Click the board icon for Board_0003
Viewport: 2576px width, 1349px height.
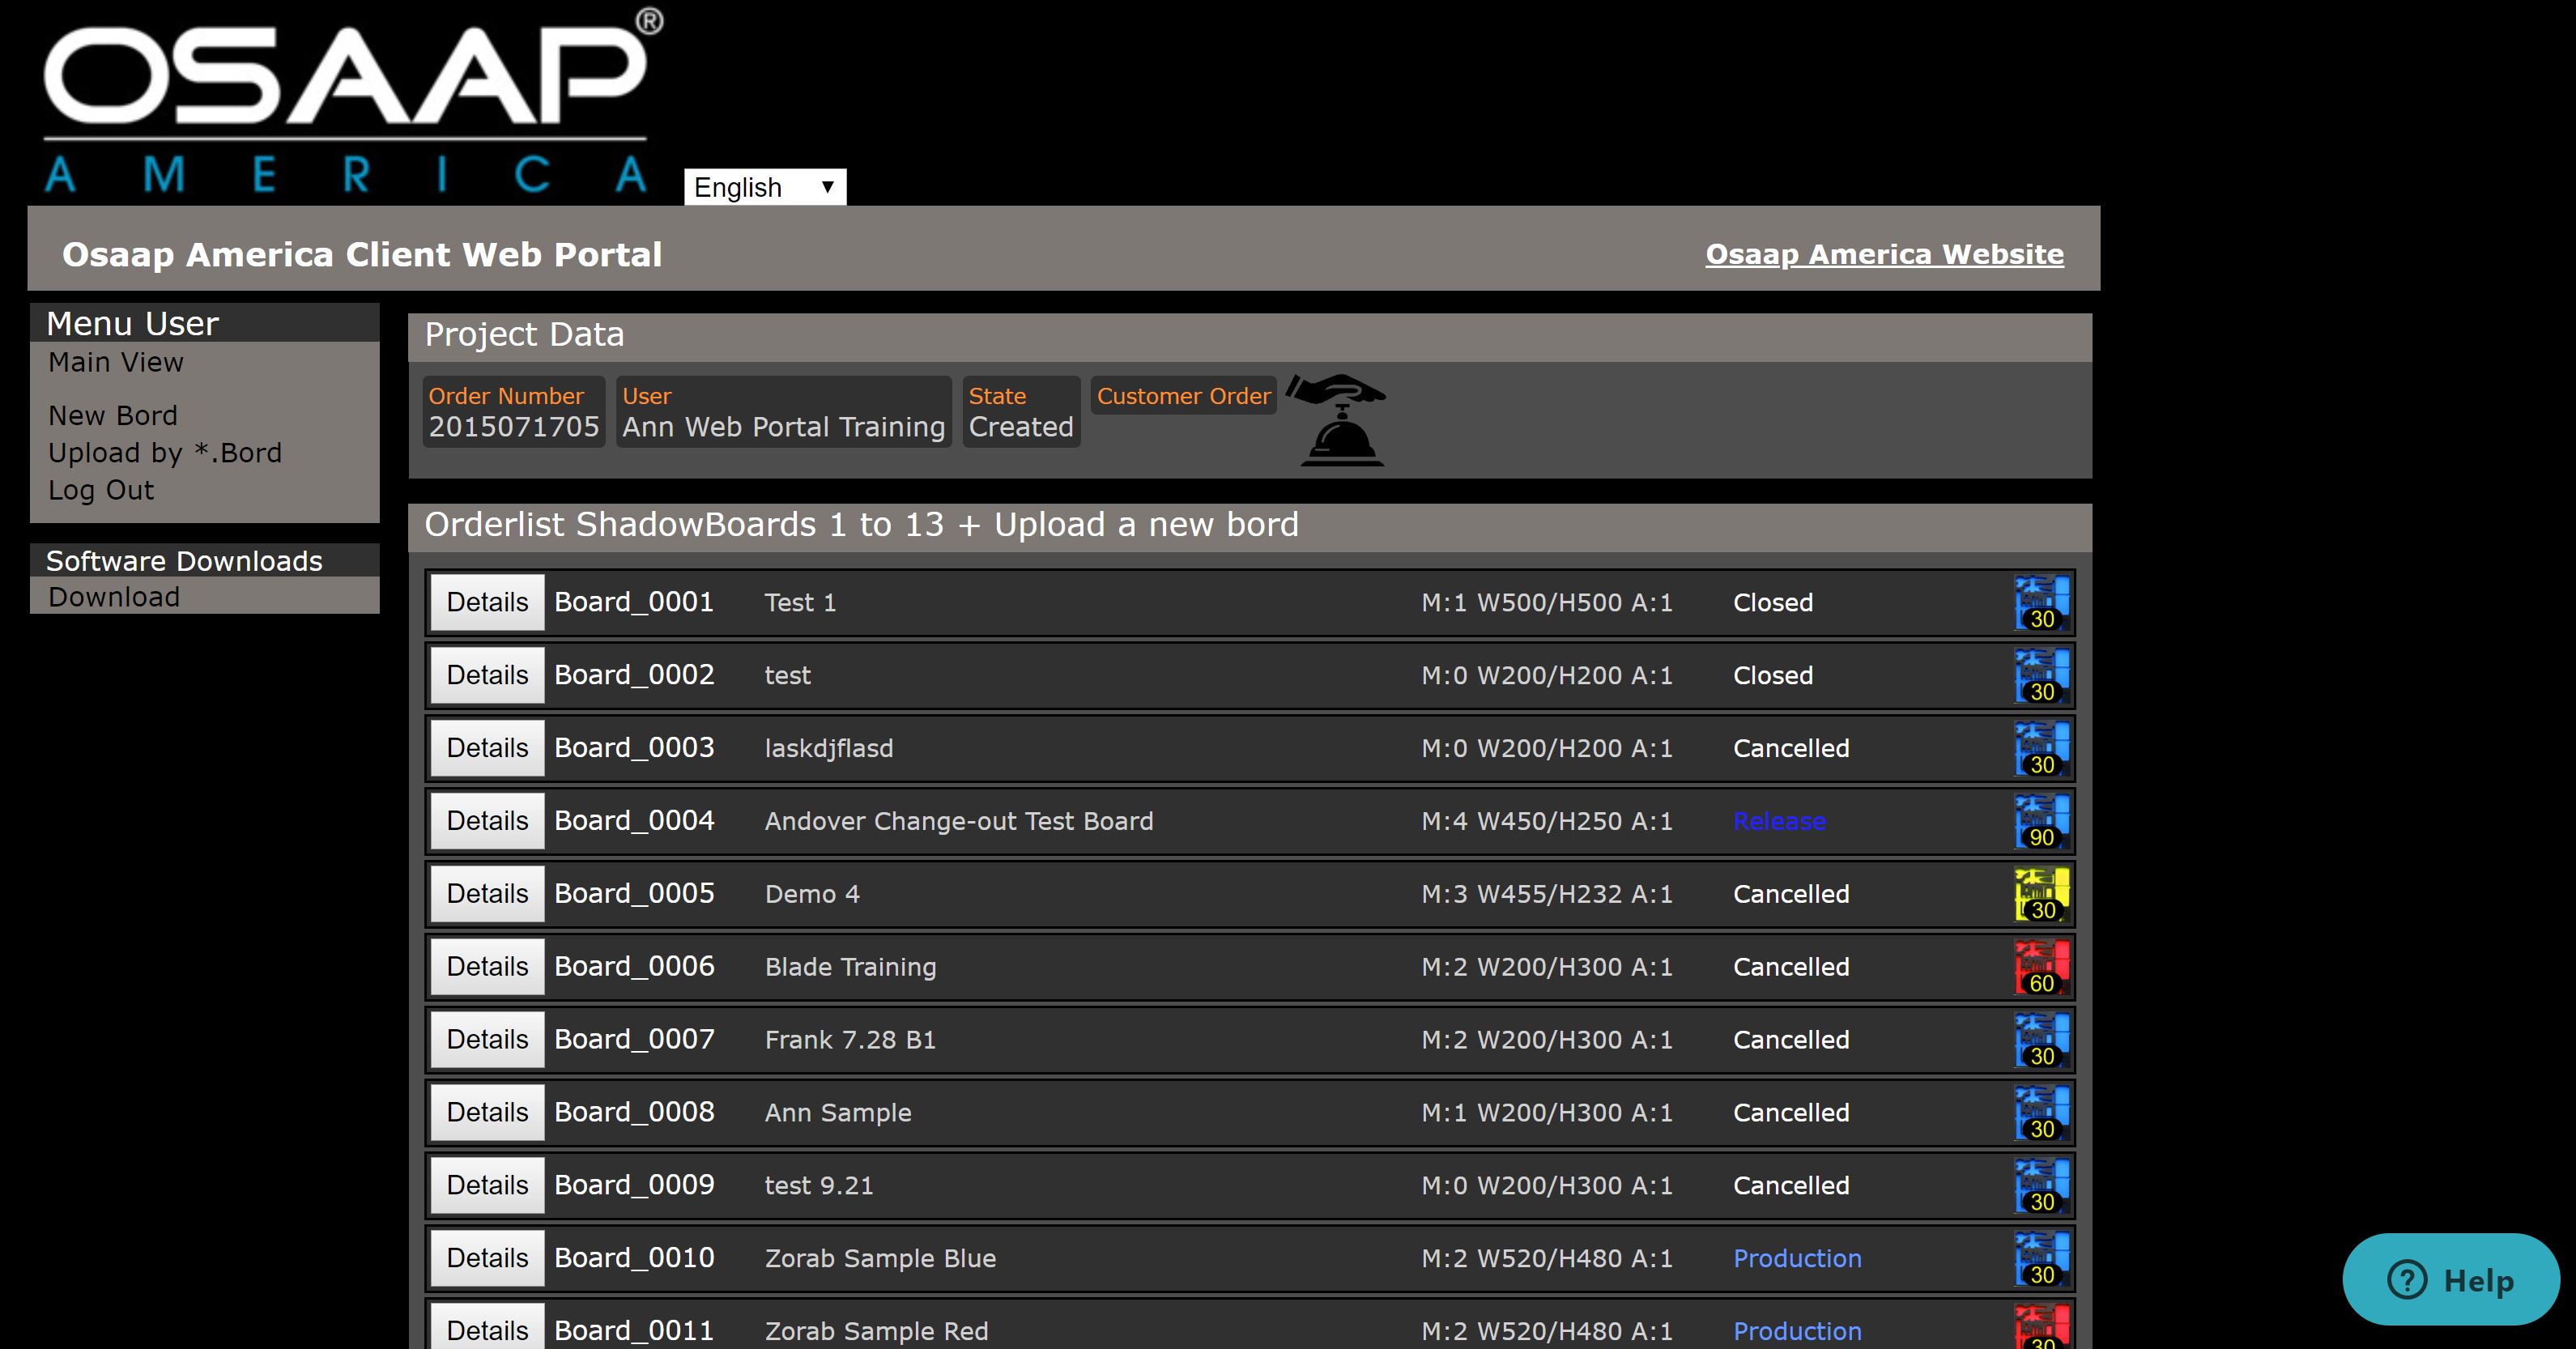click(x=2041, y=749)
